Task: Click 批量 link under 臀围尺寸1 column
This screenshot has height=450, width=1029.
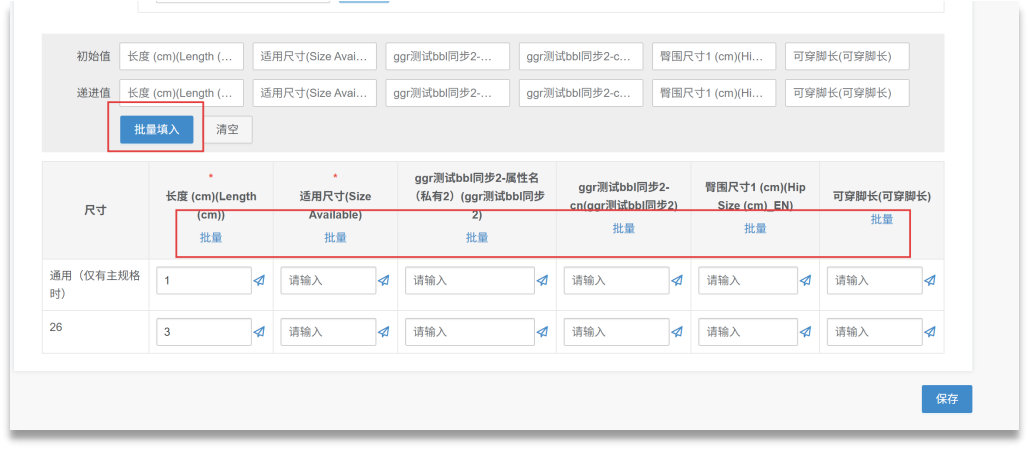Action: tap(755, 228)
